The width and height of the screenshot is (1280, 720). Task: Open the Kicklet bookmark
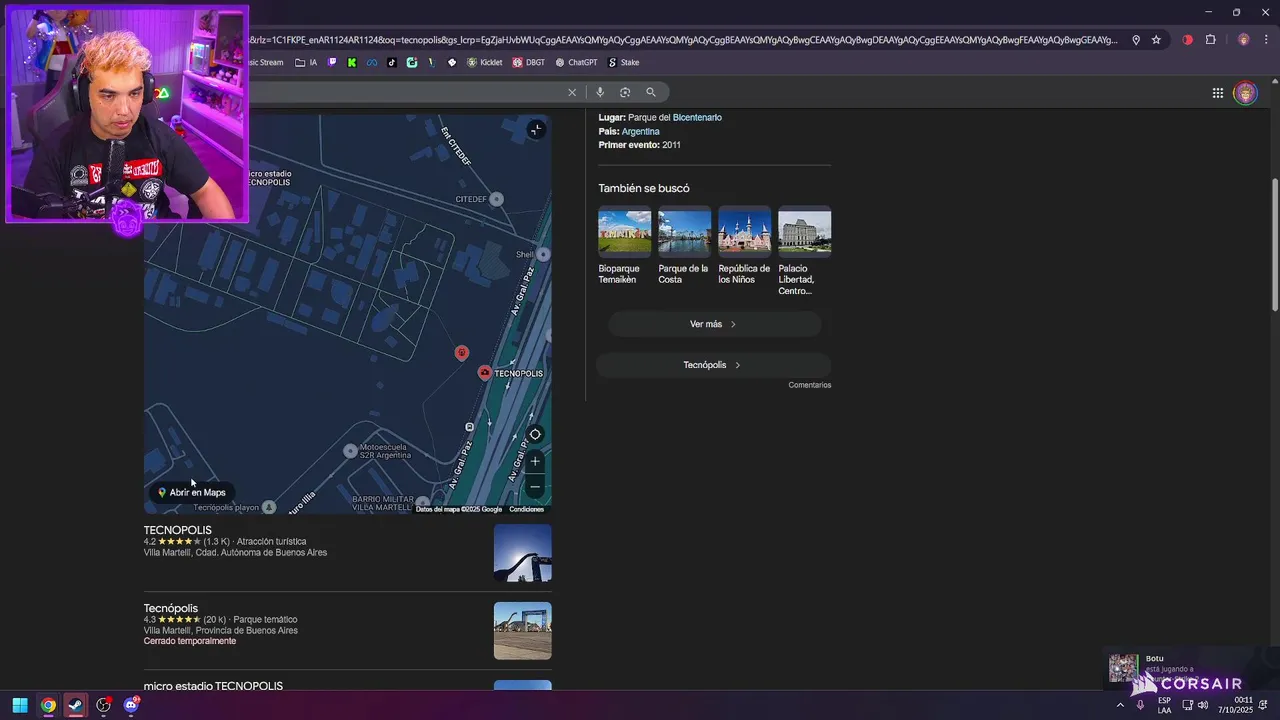pos(485,62)
